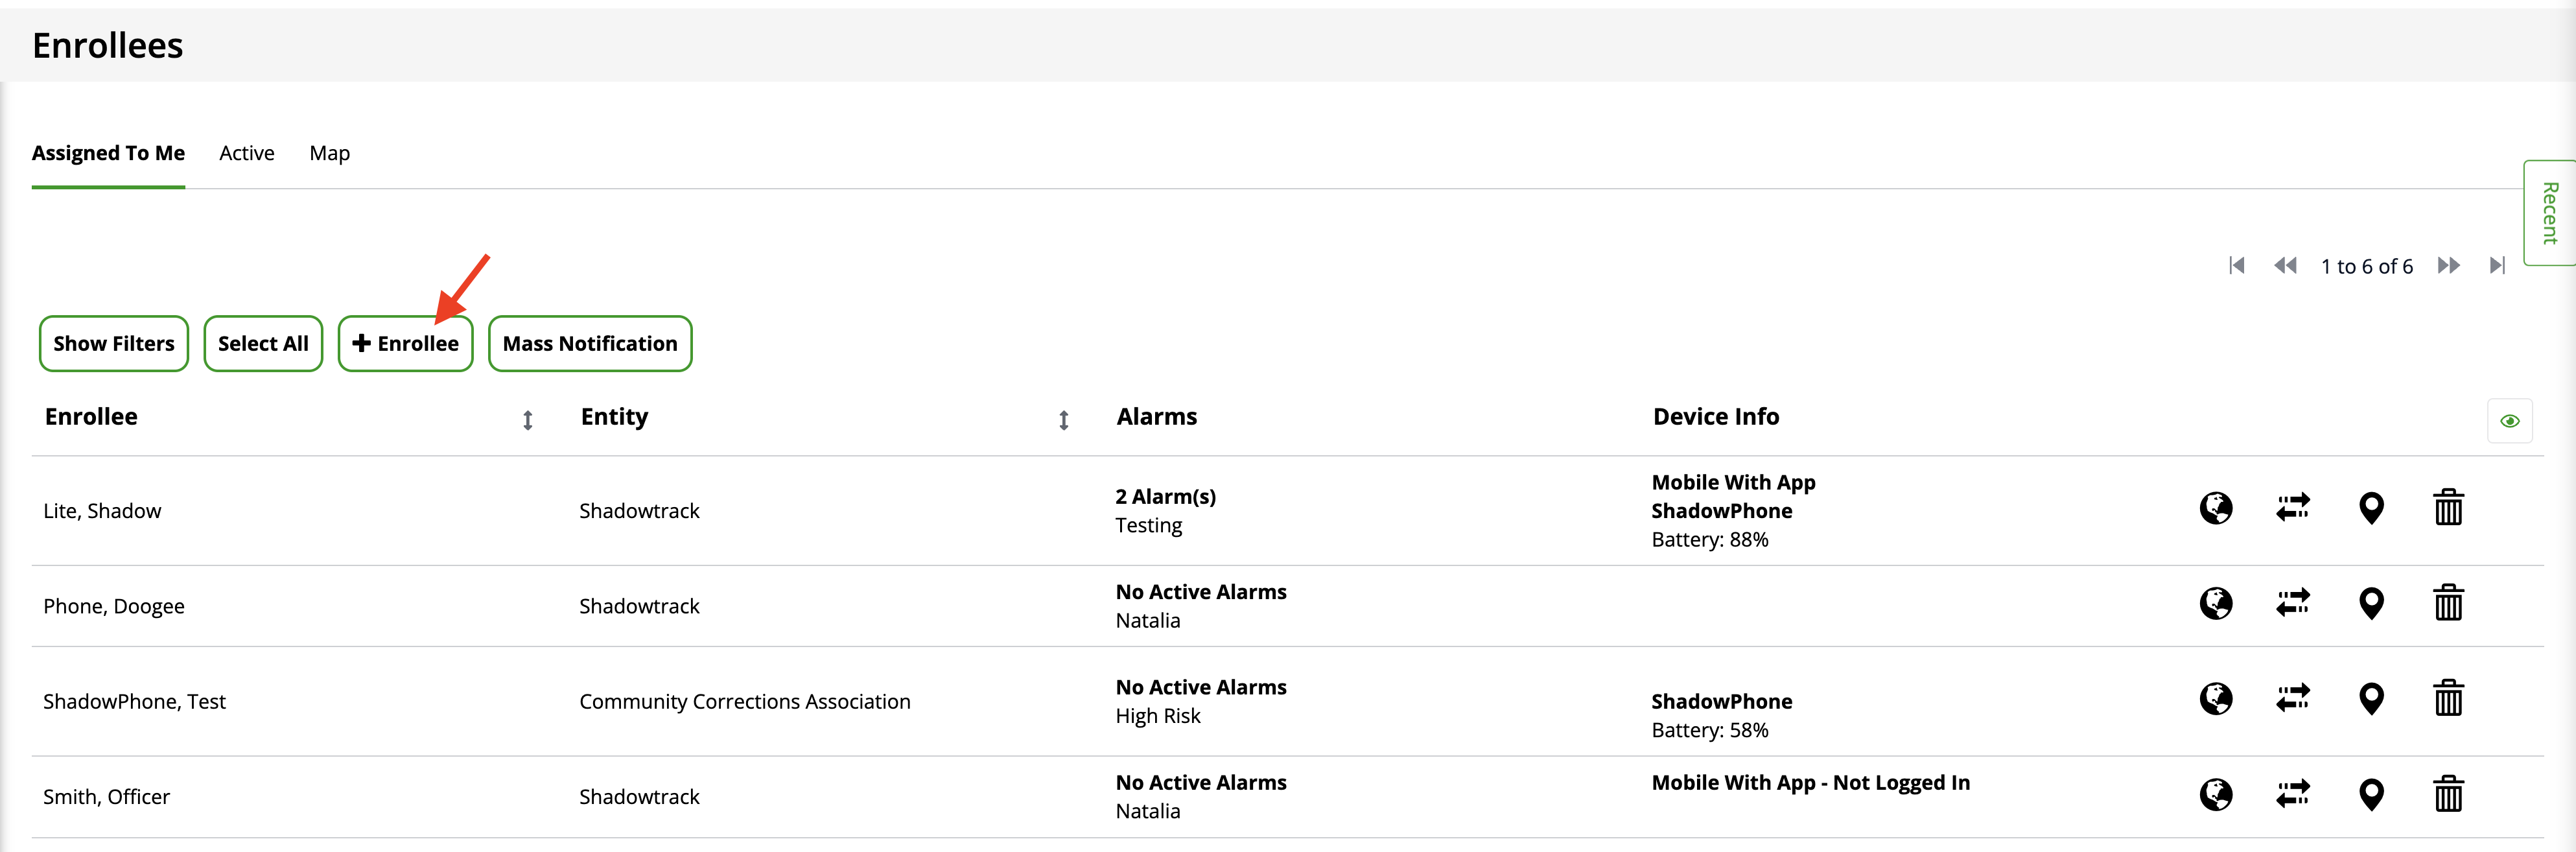Open the Map tab
Viewport: 2576px width, 852px height.
coord(329,153)
